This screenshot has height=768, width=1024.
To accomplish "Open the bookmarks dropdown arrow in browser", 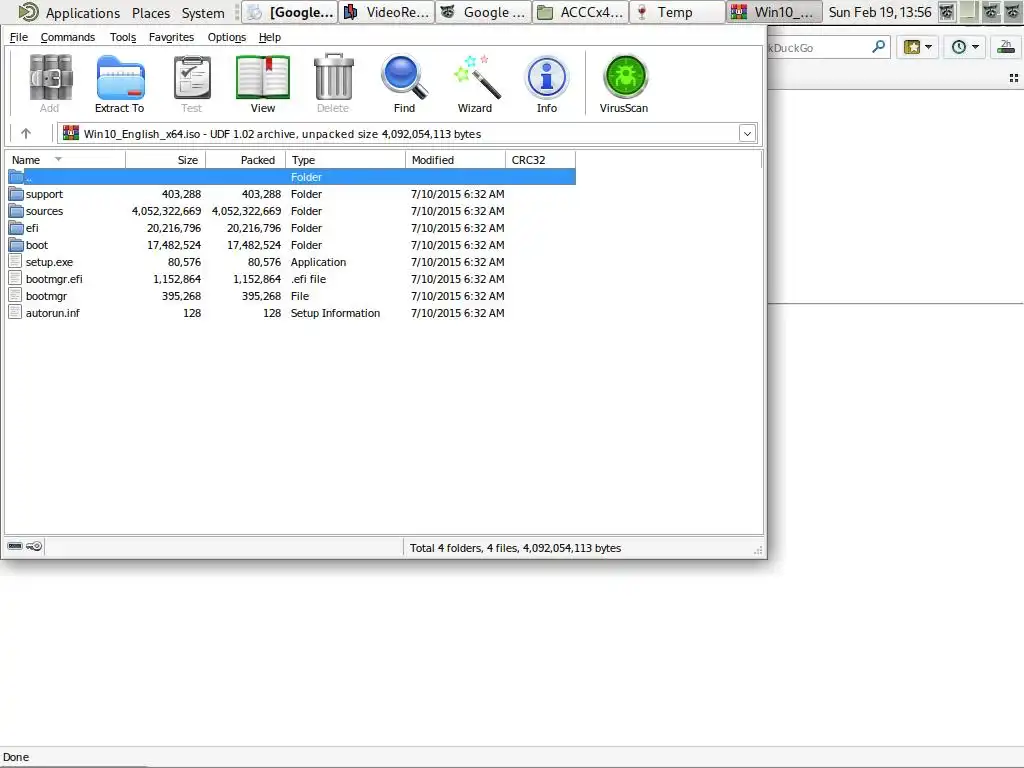I will (929, 47).
